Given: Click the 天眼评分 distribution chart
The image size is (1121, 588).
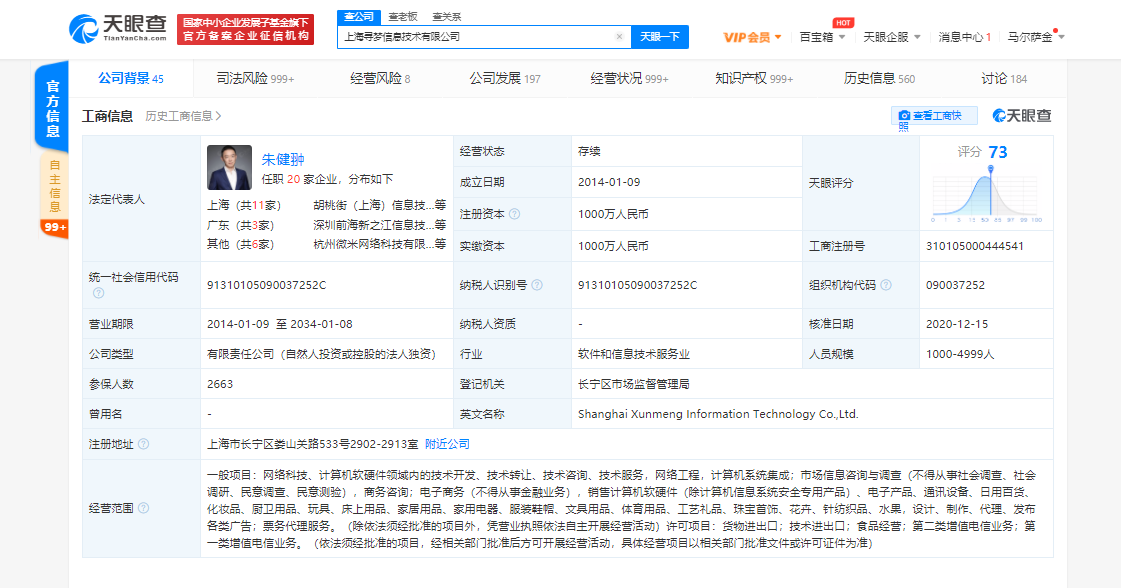Looking at the screenshot, I should coord(987,195).
